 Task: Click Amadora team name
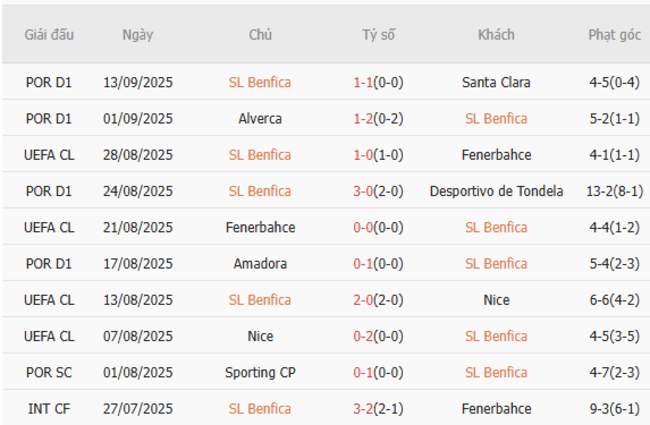260,264
